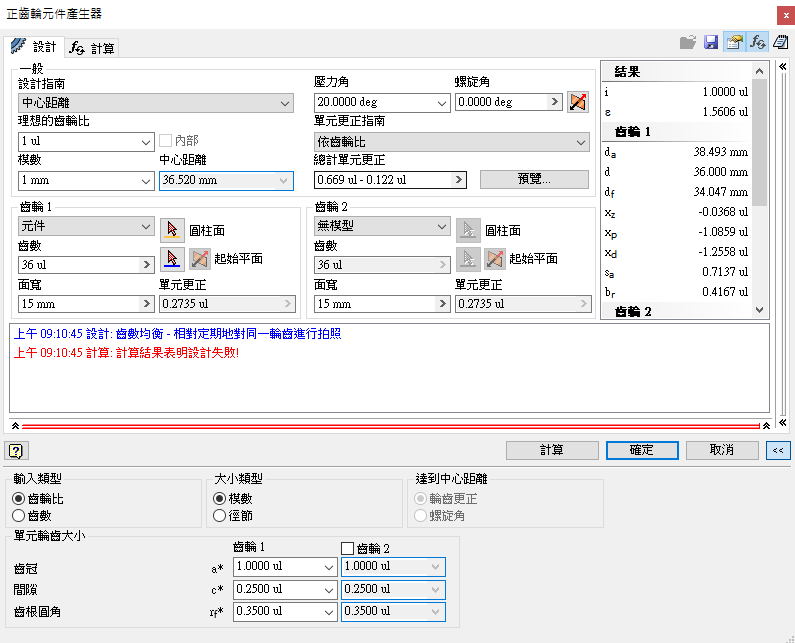The height and width of the screenshot is (643, 795).
Task: Switch to the 設計 tab
Action: pos(35,47)
